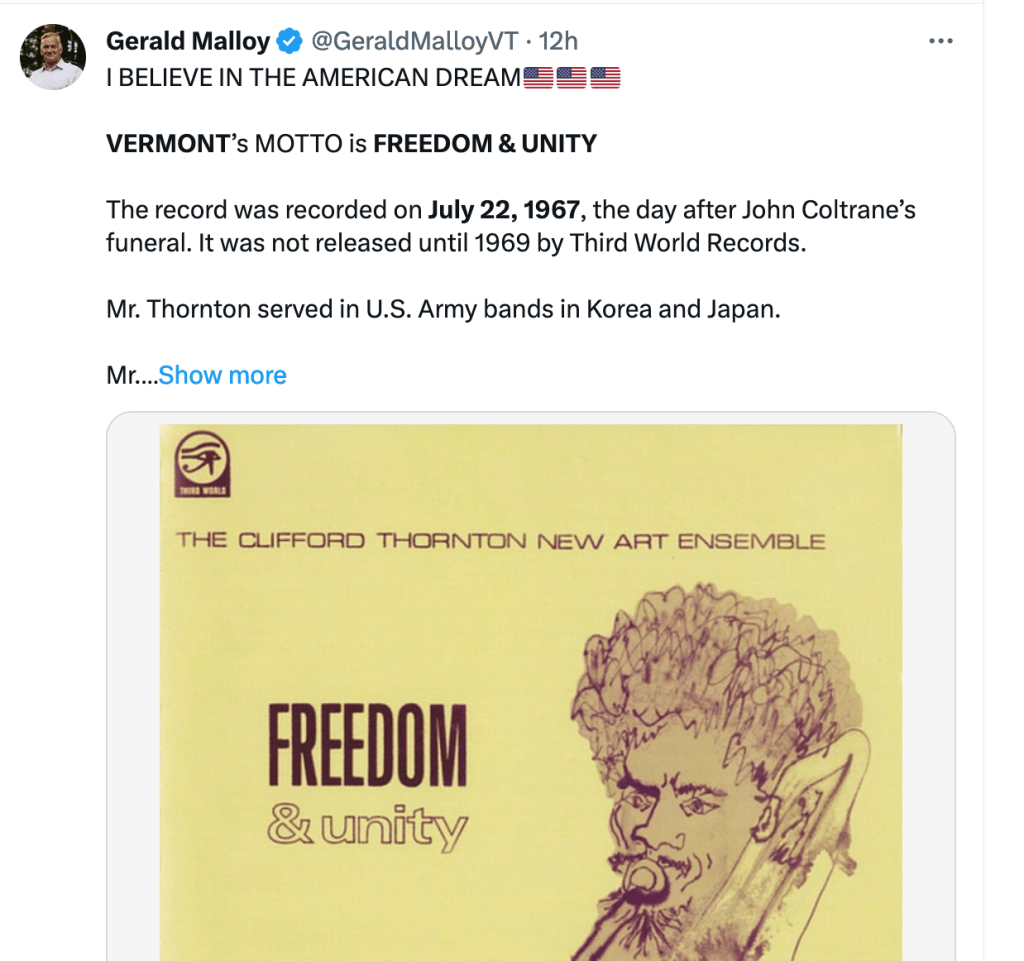
Task: Open the tweet's three-dot more menu
Action: pyautogui.click(x=940, y=41)
